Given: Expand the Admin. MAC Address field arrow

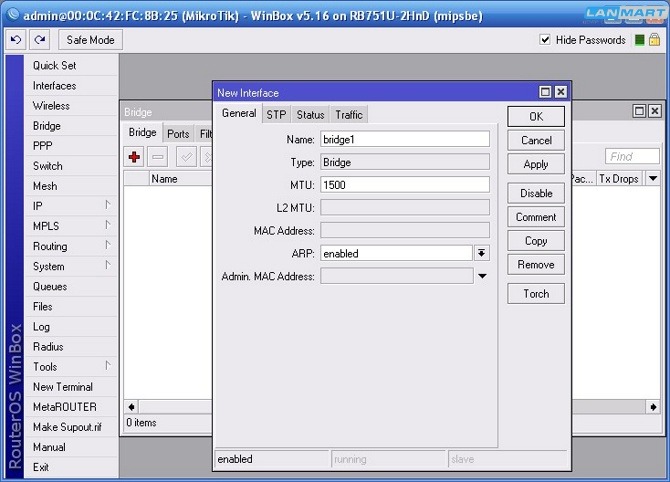Looking at the screenshot, I should [482, 276].
